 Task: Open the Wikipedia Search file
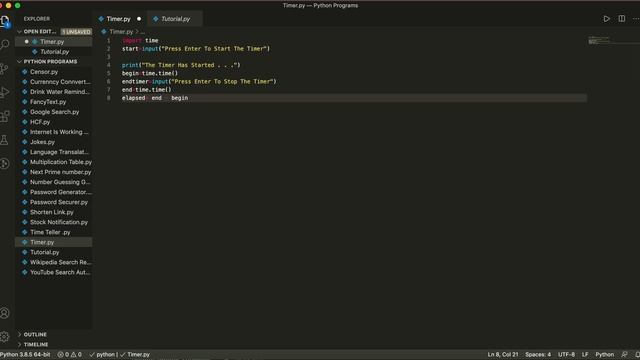(53, 262)
